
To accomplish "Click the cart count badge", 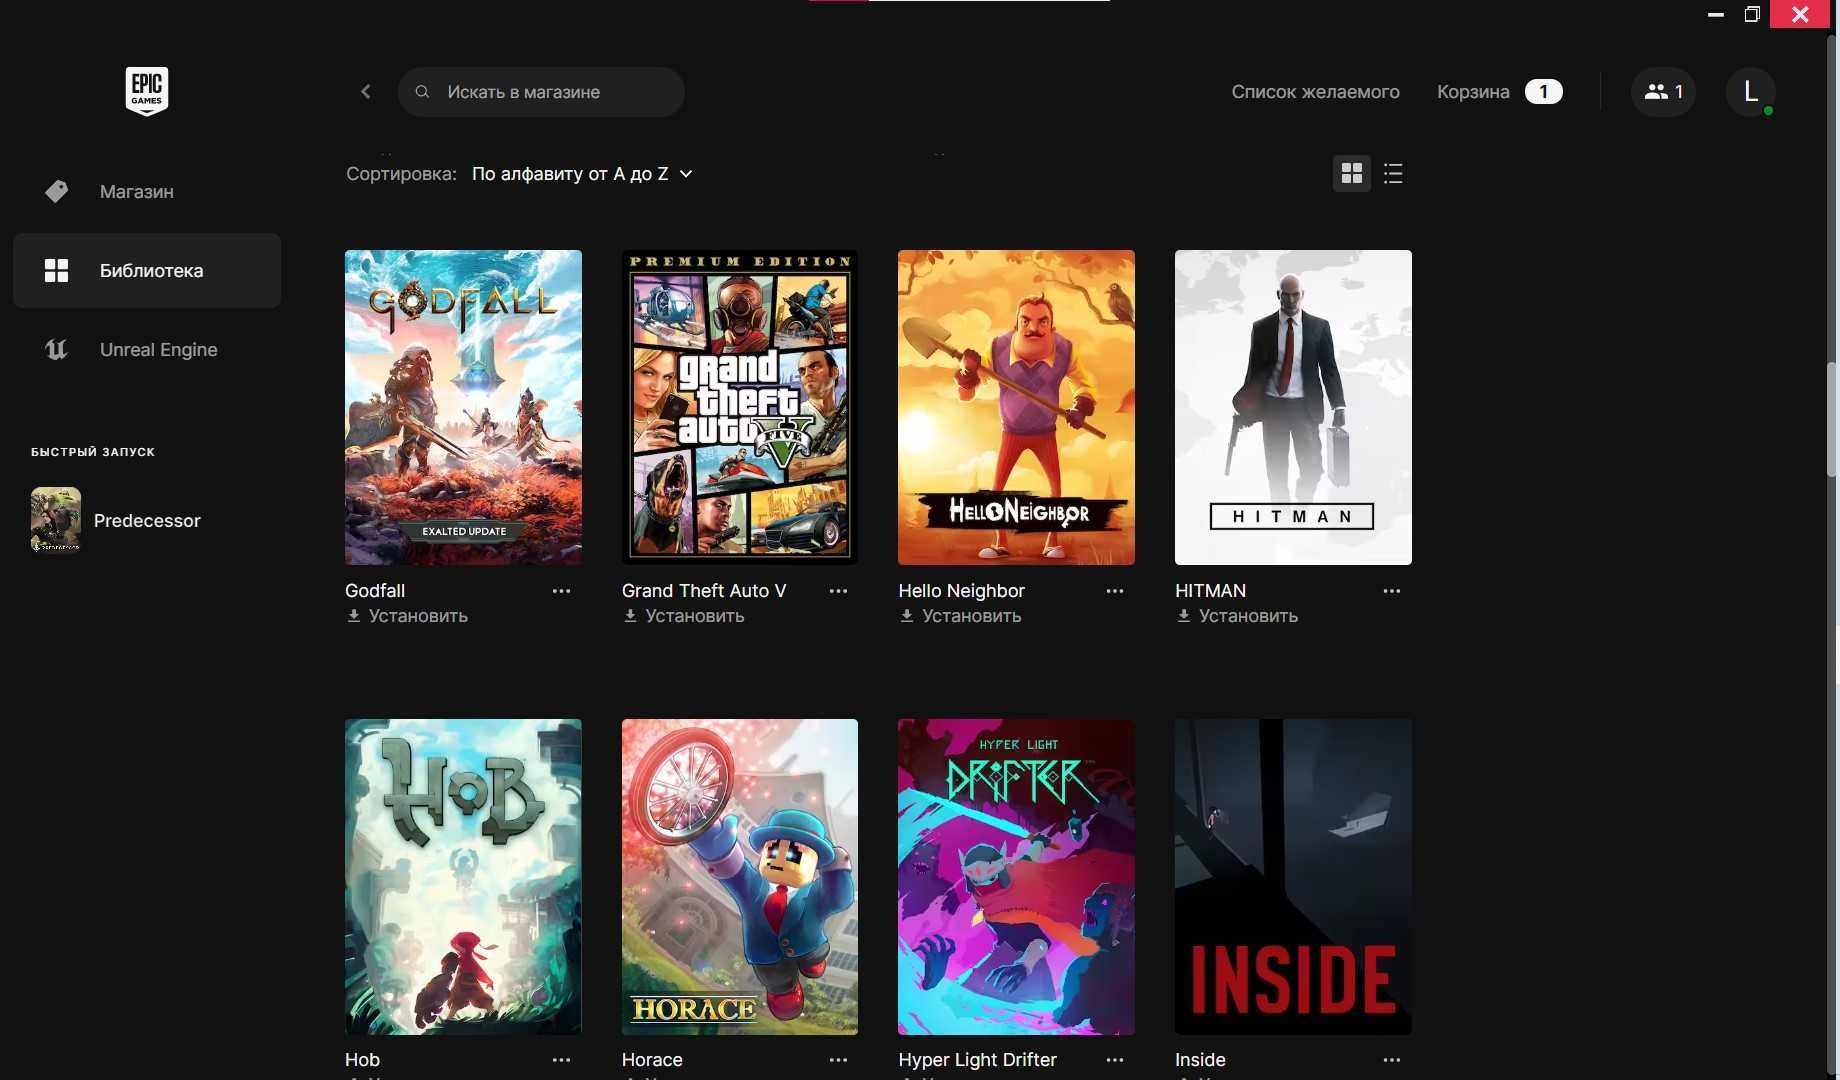I will (1543, 92).
